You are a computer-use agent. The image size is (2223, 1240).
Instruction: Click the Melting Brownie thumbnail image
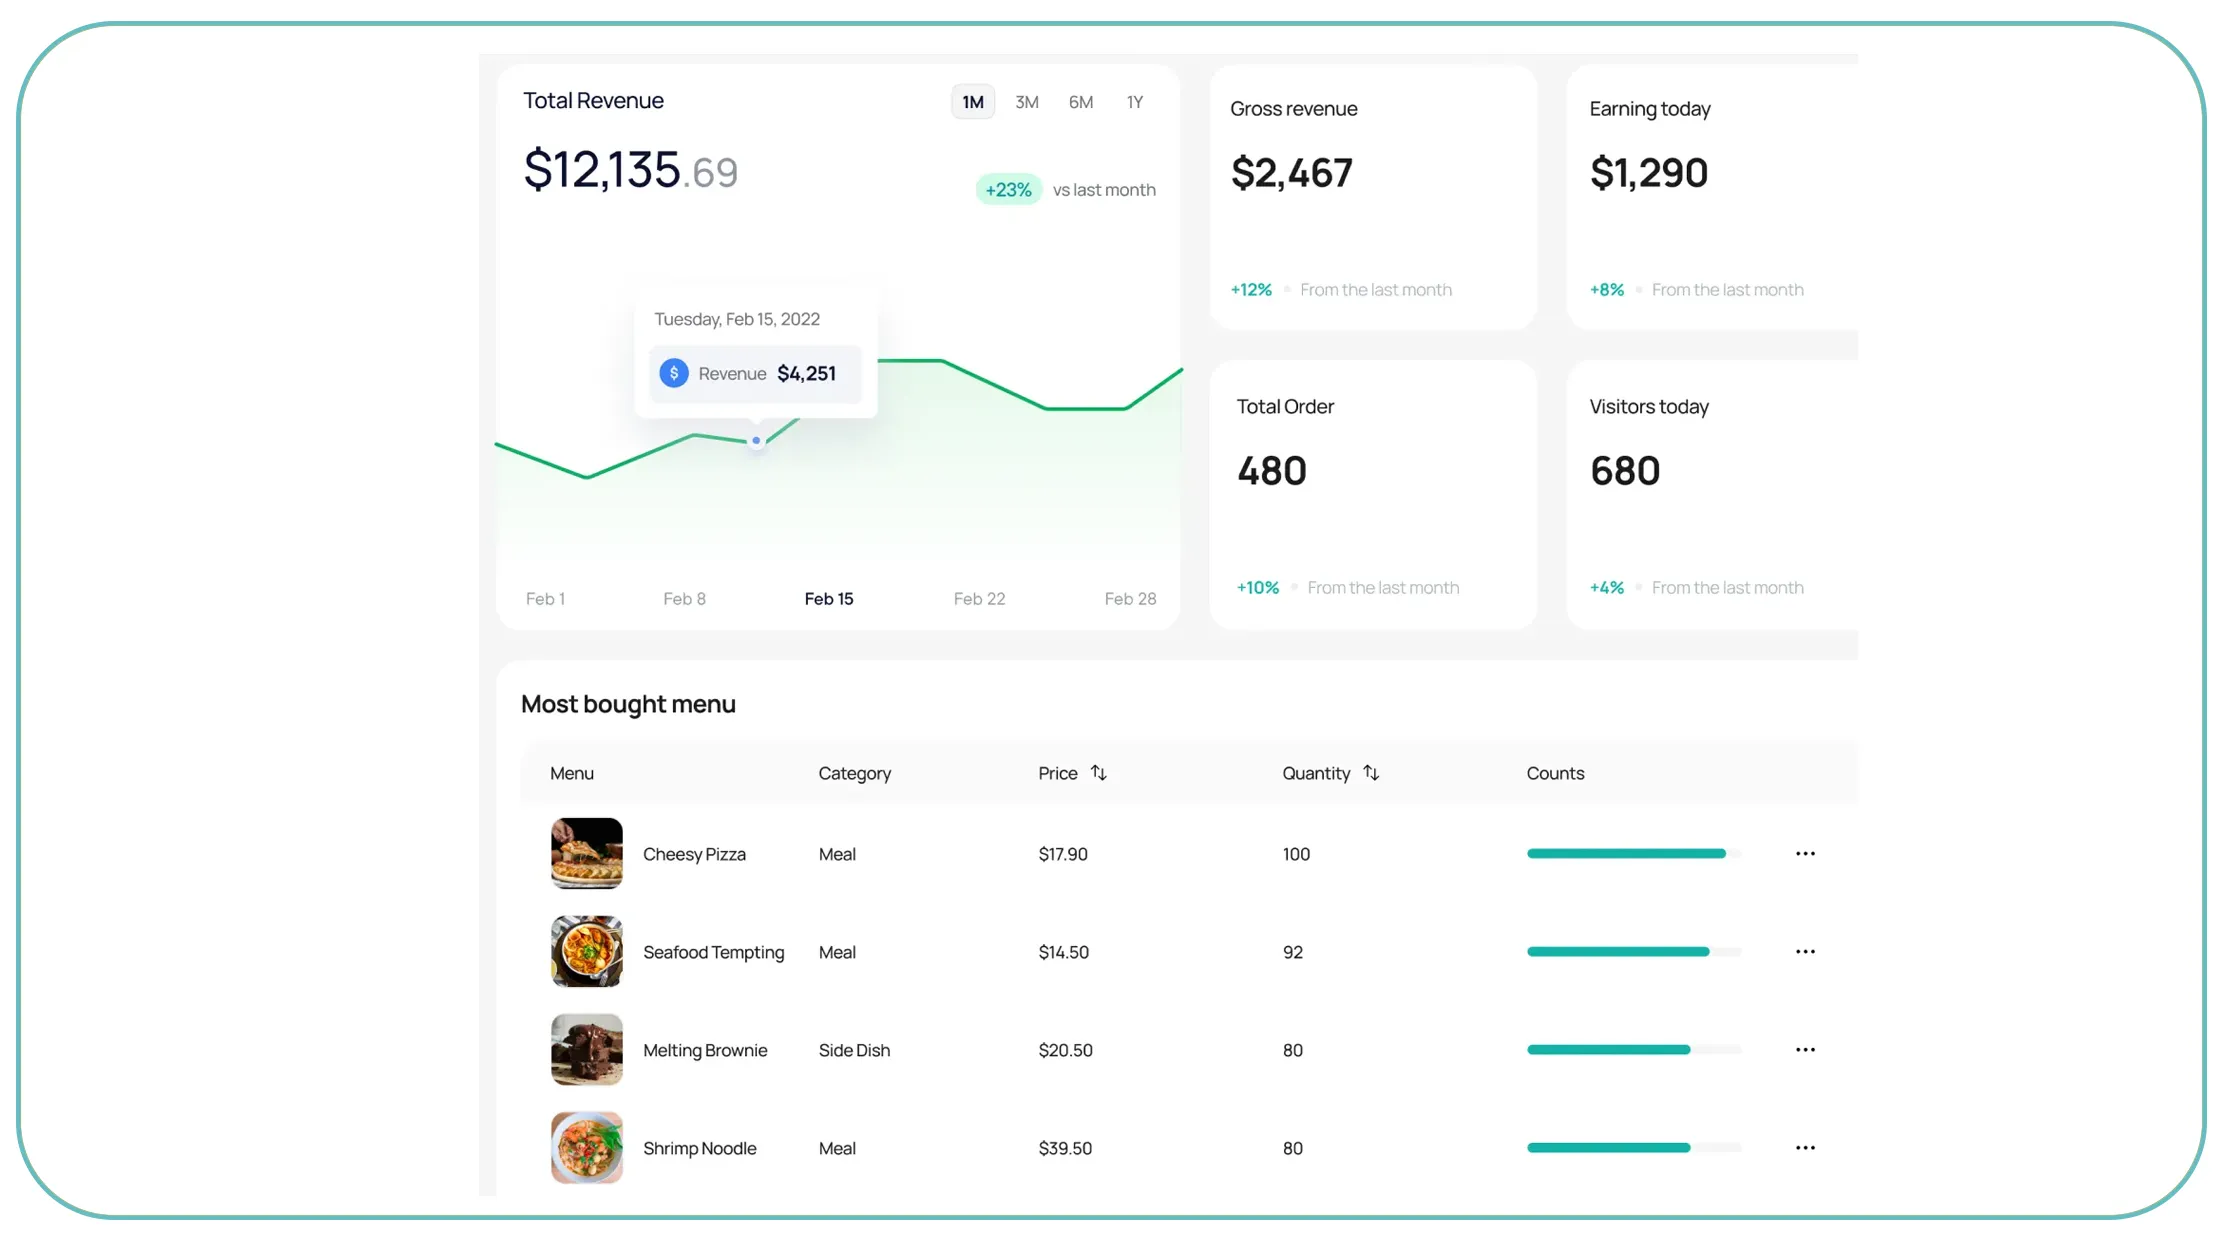pyautogui.click(x=587, y=1049)
